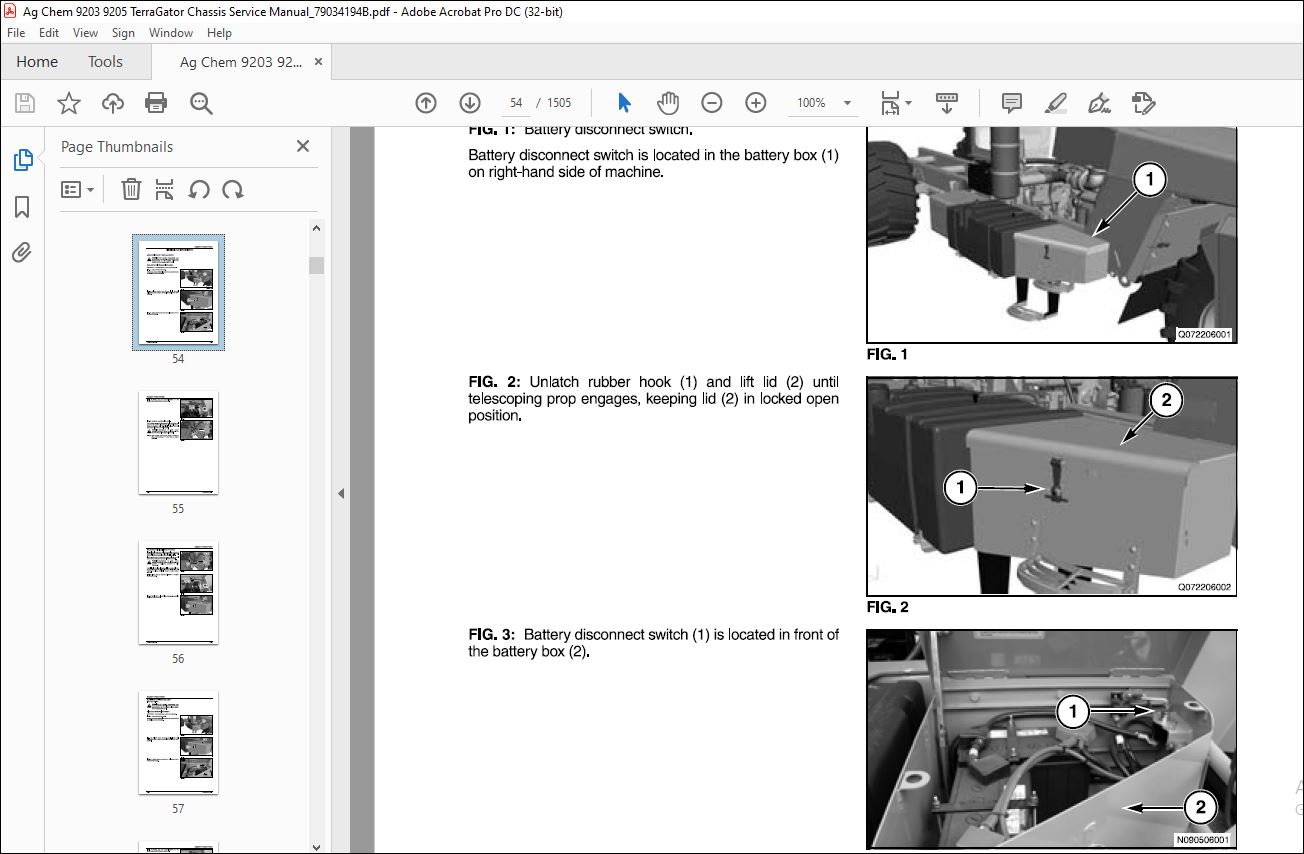Open the Edit menu
Viewport: 1304px width, 854px height.
49,33
